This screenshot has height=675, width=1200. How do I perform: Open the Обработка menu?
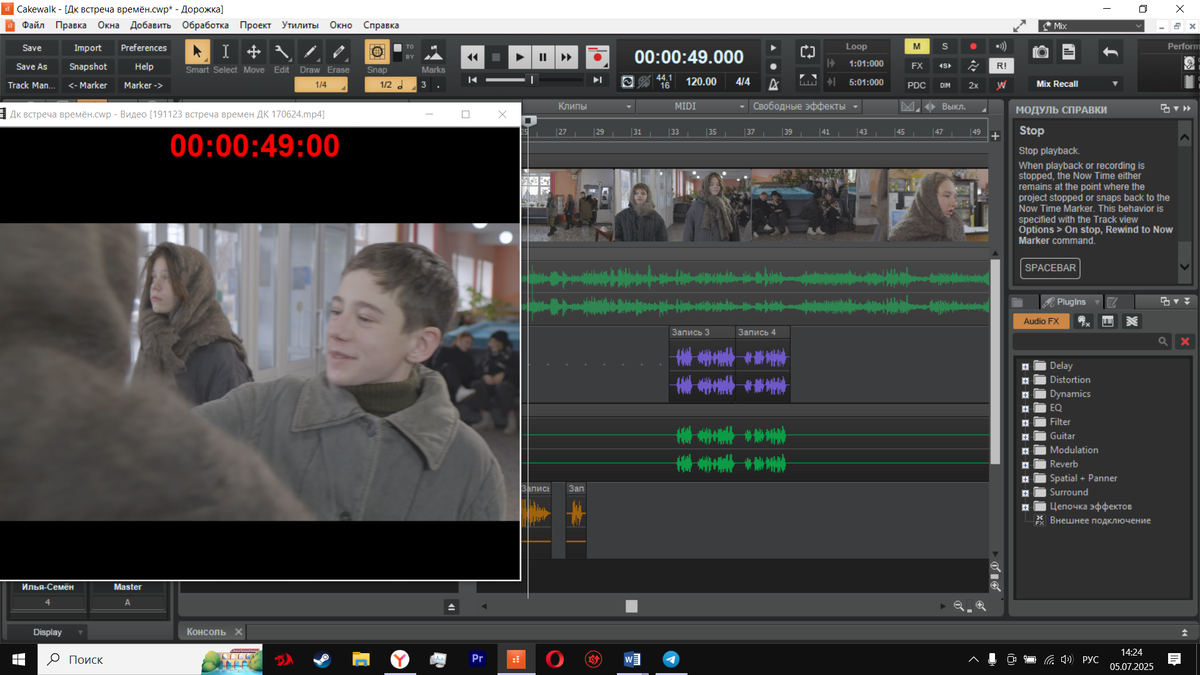205,25
